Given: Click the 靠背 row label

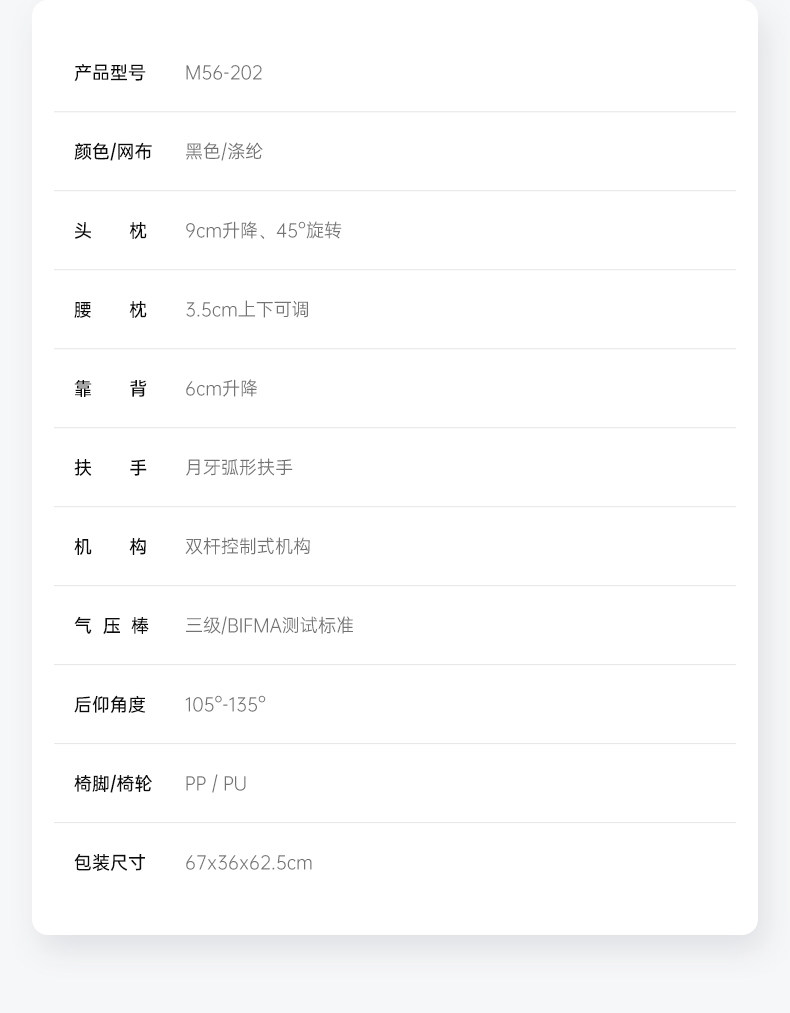Looking at the screenshot, I should coord(110,389).
